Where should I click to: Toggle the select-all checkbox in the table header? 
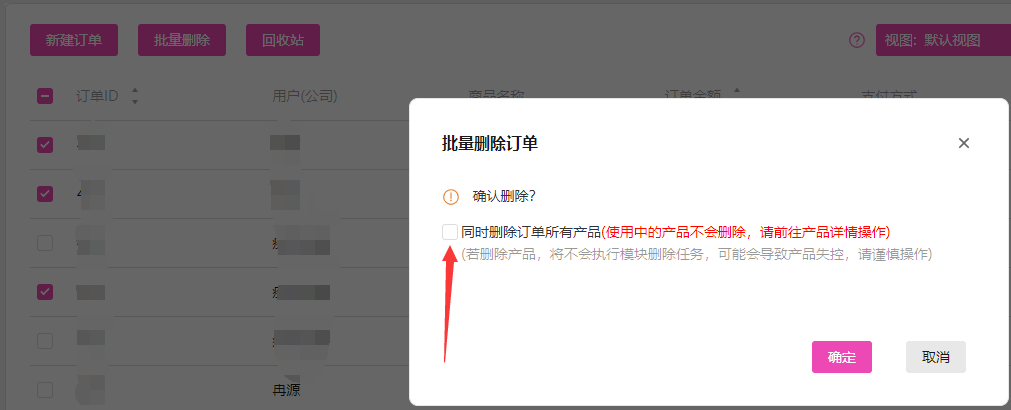click(45, 96)
